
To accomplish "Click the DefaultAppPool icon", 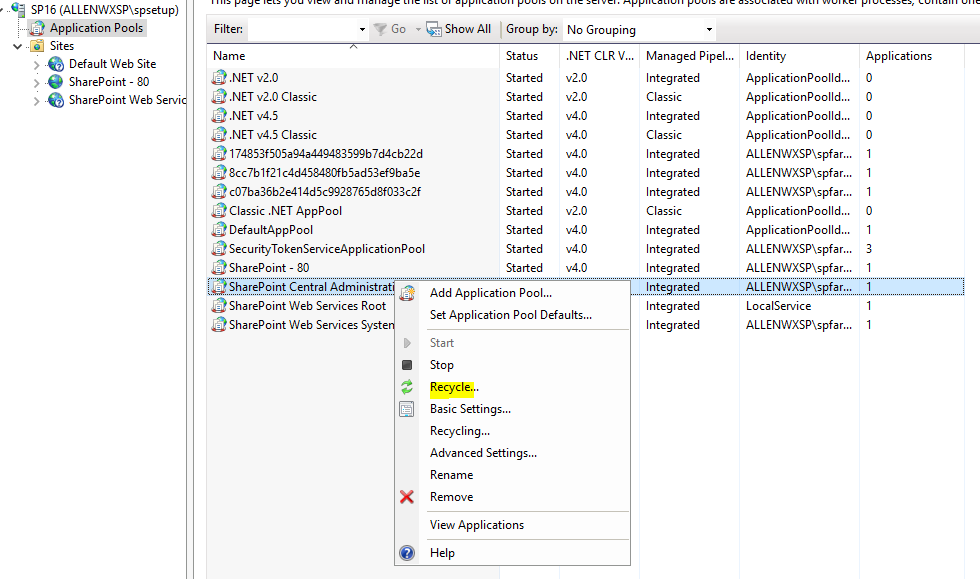I will pyautogui.click(x=219, y=229).
